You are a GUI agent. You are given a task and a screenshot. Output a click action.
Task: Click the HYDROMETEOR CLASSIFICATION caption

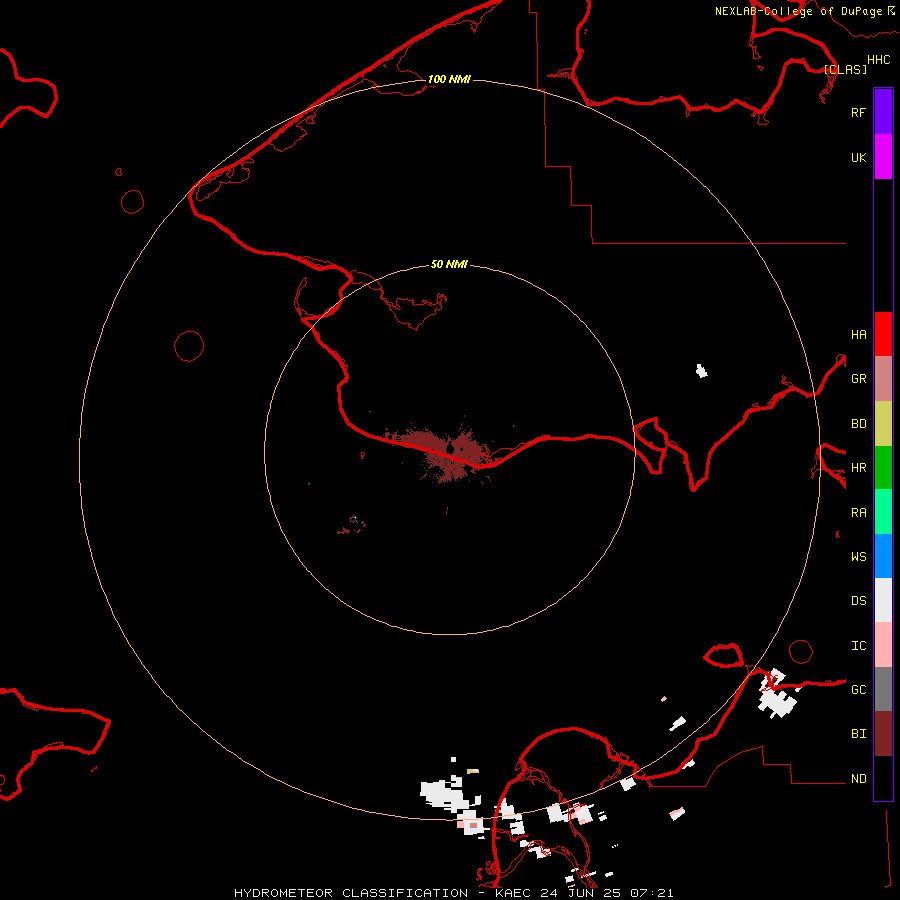(x=351, y=893)
